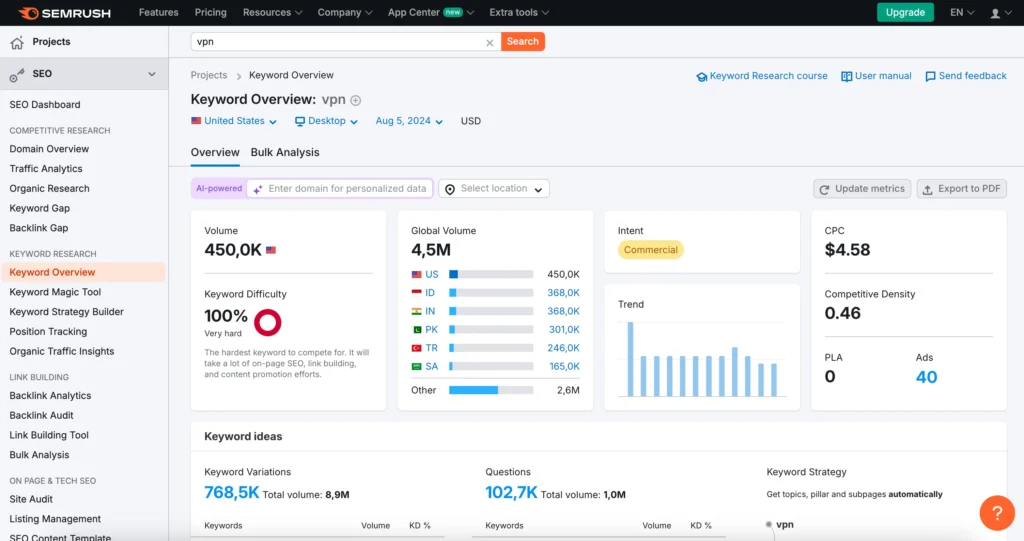
Task: Click the Semrush logo in header
Action: (x=64, y=13)
